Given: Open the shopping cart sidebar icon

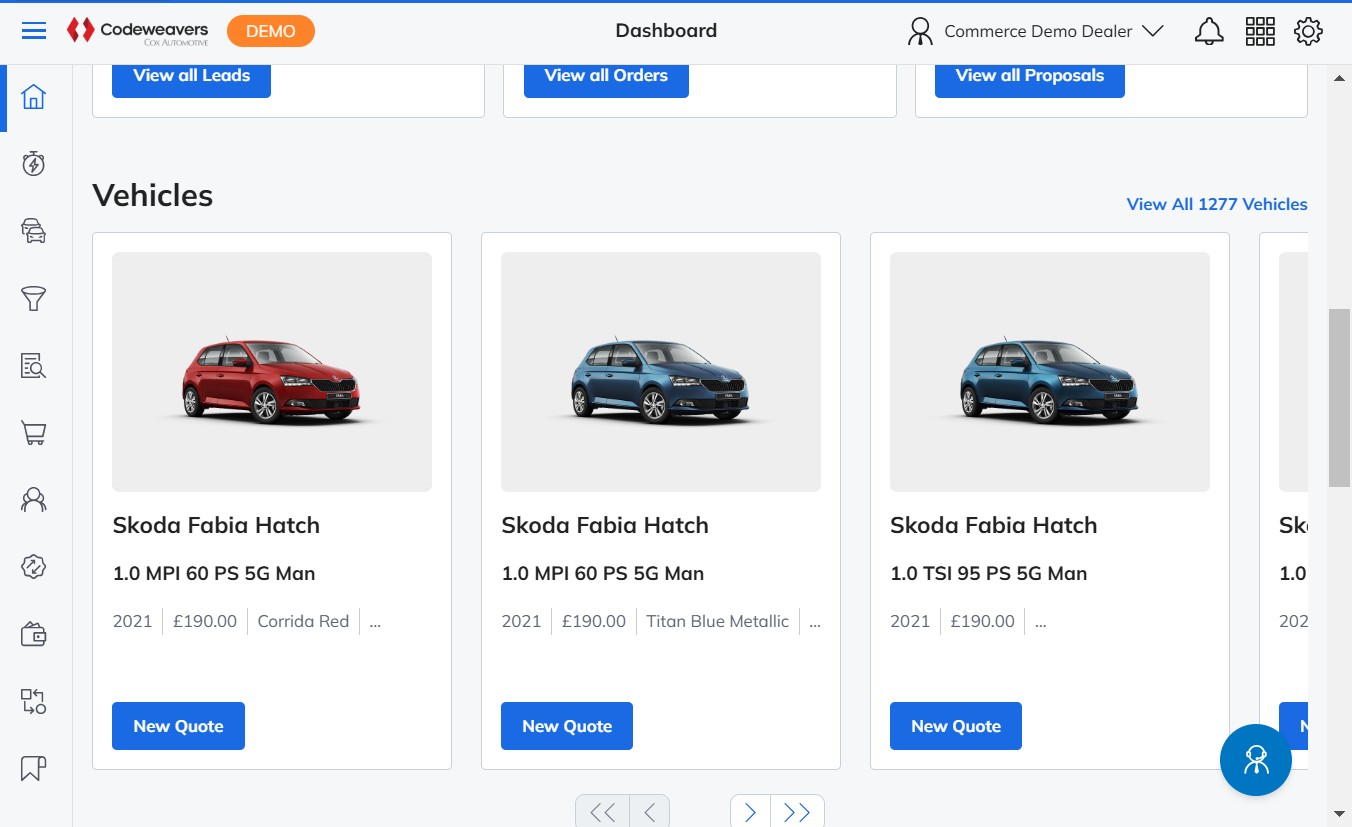Looking at the screenshot, I should (x=34, y=433).
